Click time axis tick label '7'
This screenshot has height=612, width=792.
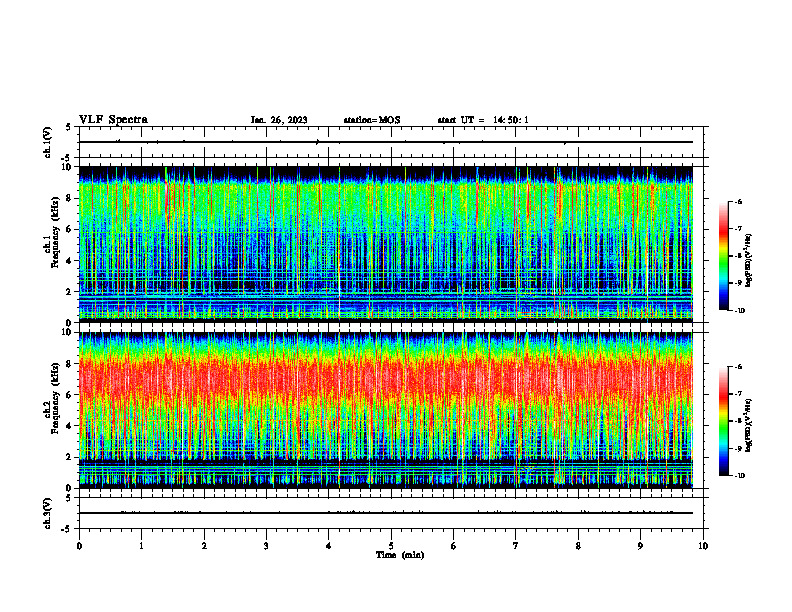516,546
